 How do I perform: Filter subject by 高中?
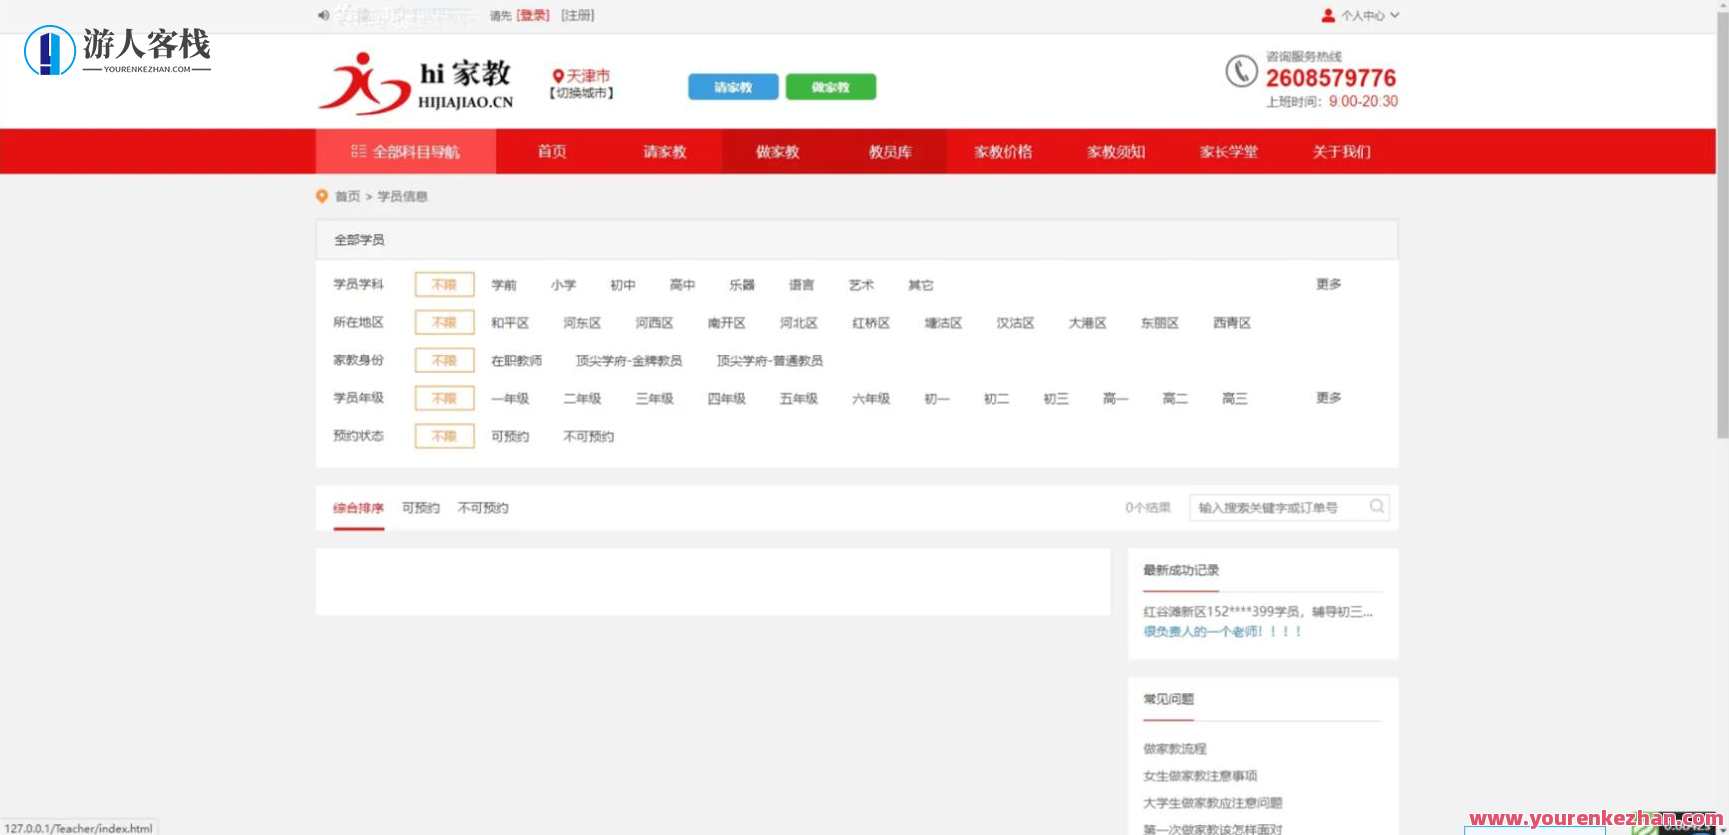682,285
